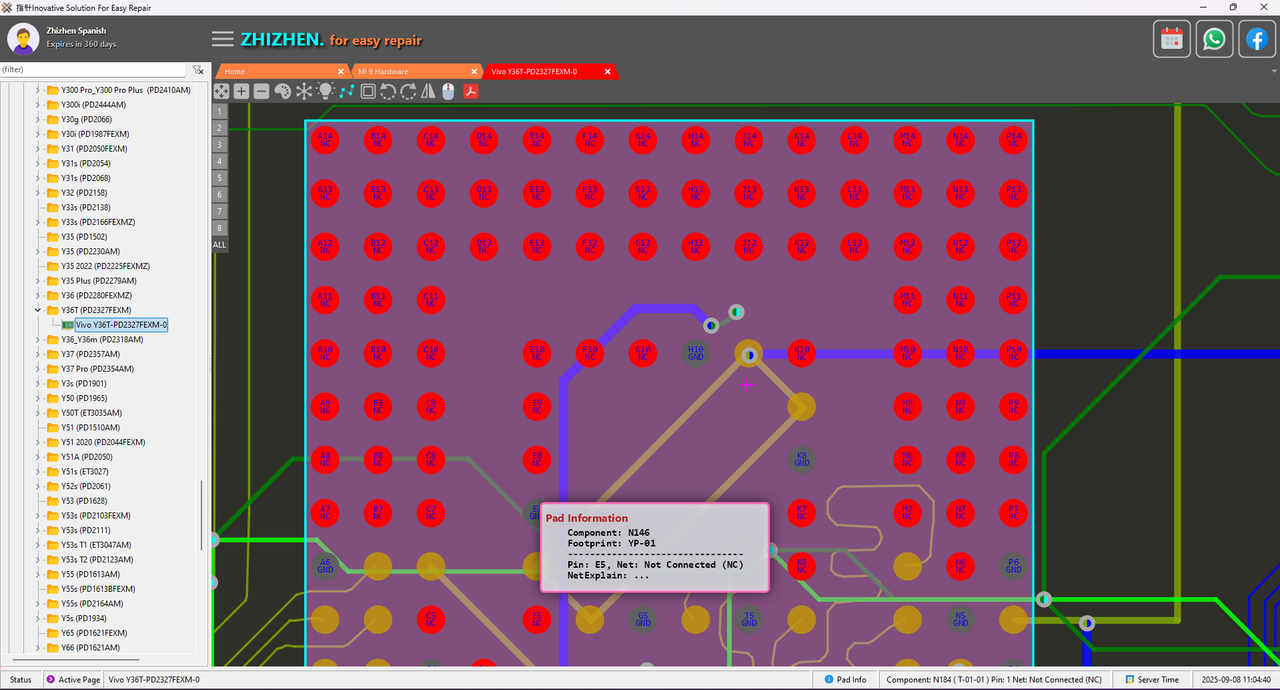Toggle layer 6 button

[x=219, y=194]
